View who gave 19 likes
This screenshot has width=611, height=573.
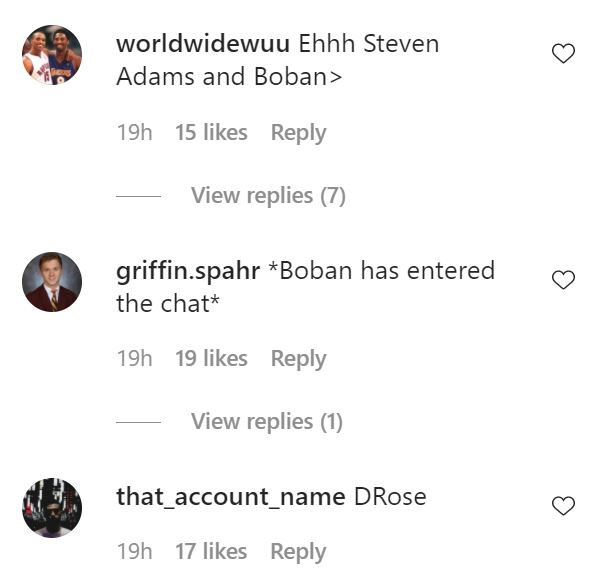pos(211,359)
